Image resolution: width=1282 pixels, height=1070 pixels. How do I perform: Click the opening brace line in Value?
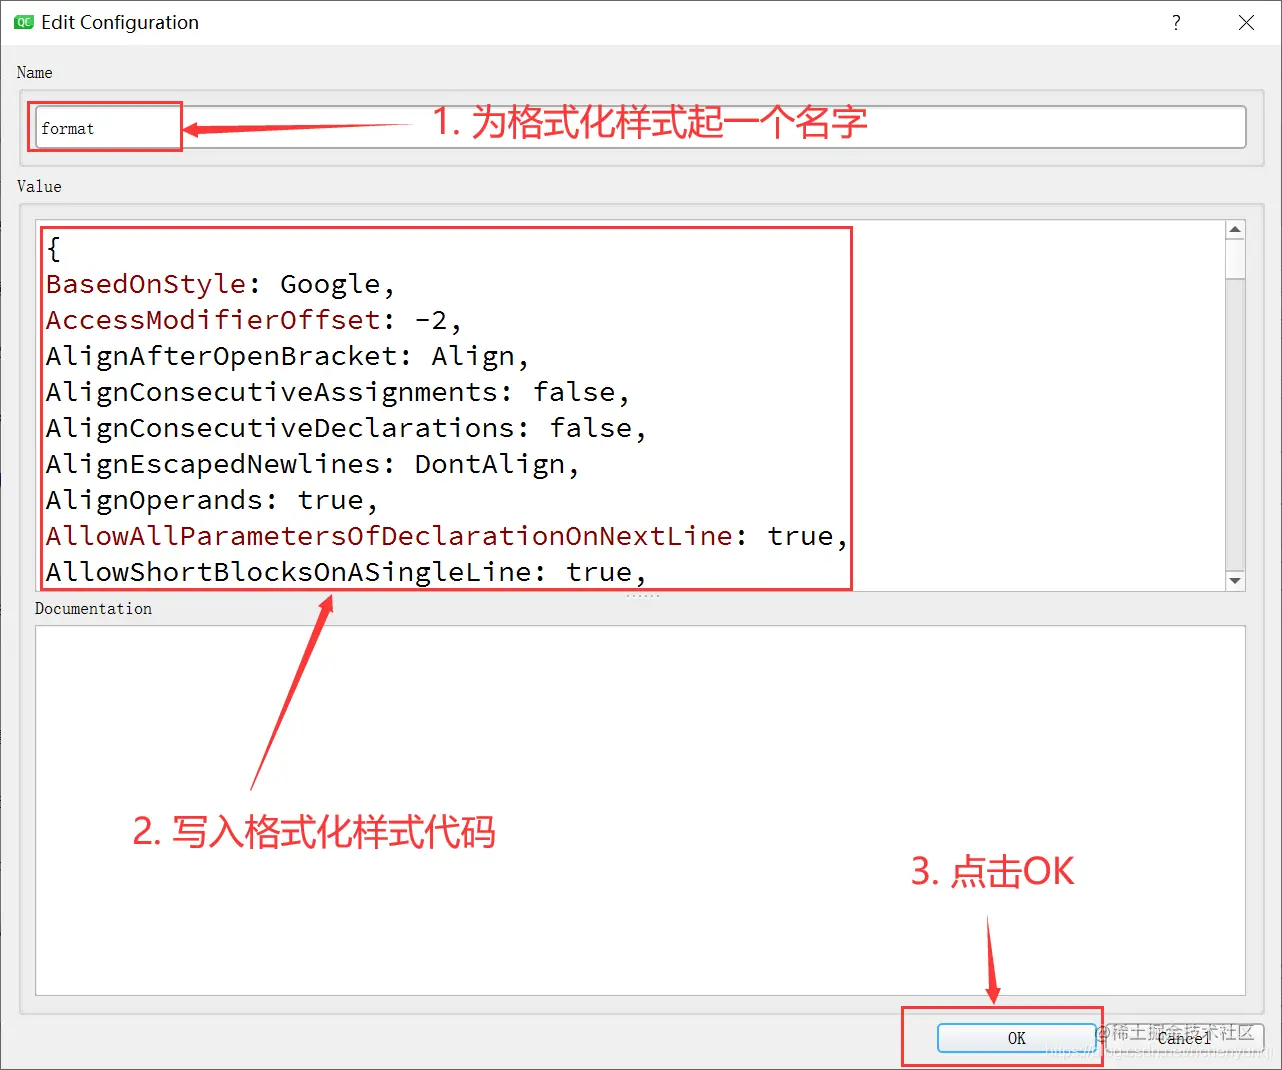(x=54, y=248)
